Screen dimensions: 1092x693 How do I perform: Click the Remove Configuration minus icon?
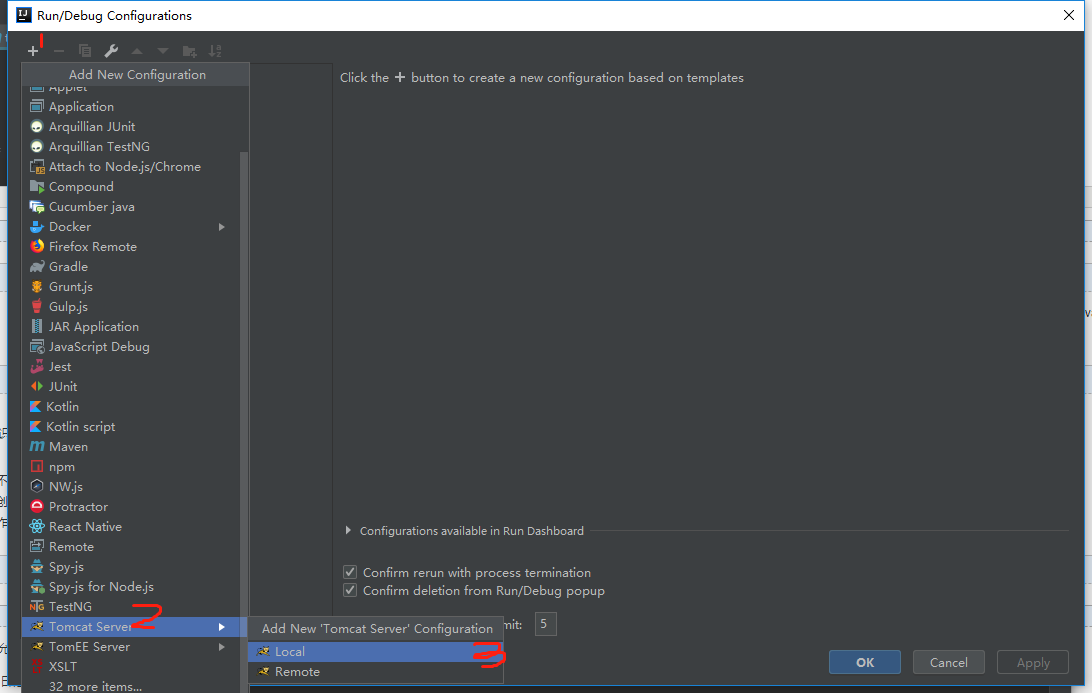[x=58, y=51]
